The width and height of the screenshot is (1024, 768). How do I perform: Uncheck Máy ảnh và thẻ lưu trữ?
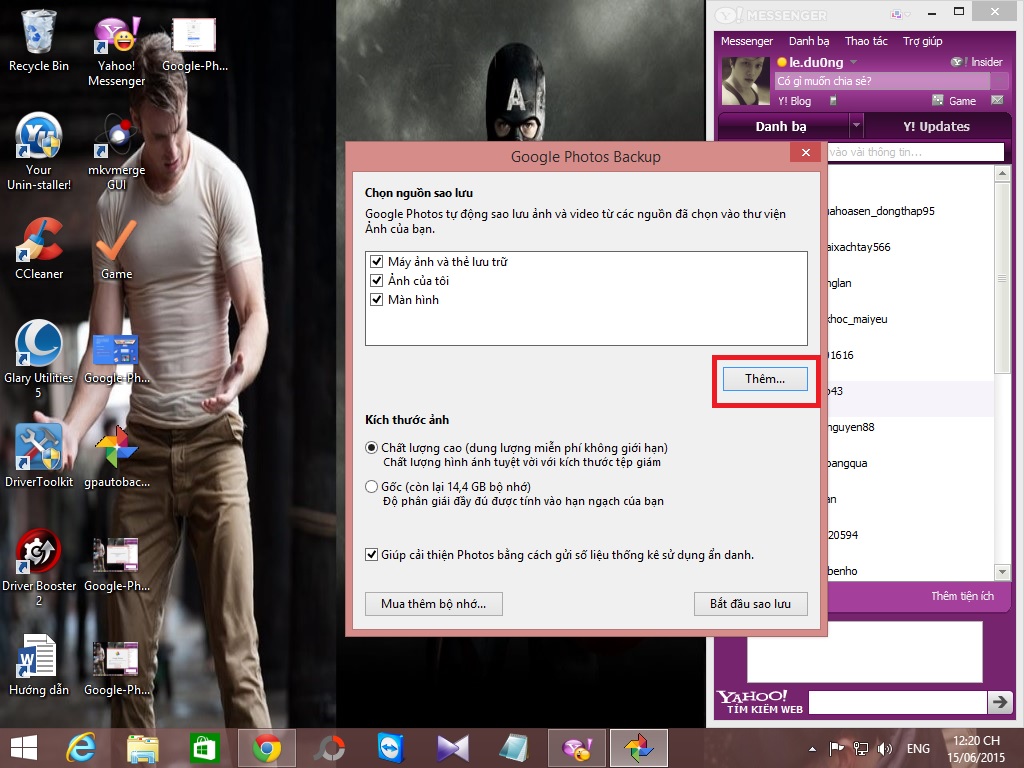(x=376, y=261)
